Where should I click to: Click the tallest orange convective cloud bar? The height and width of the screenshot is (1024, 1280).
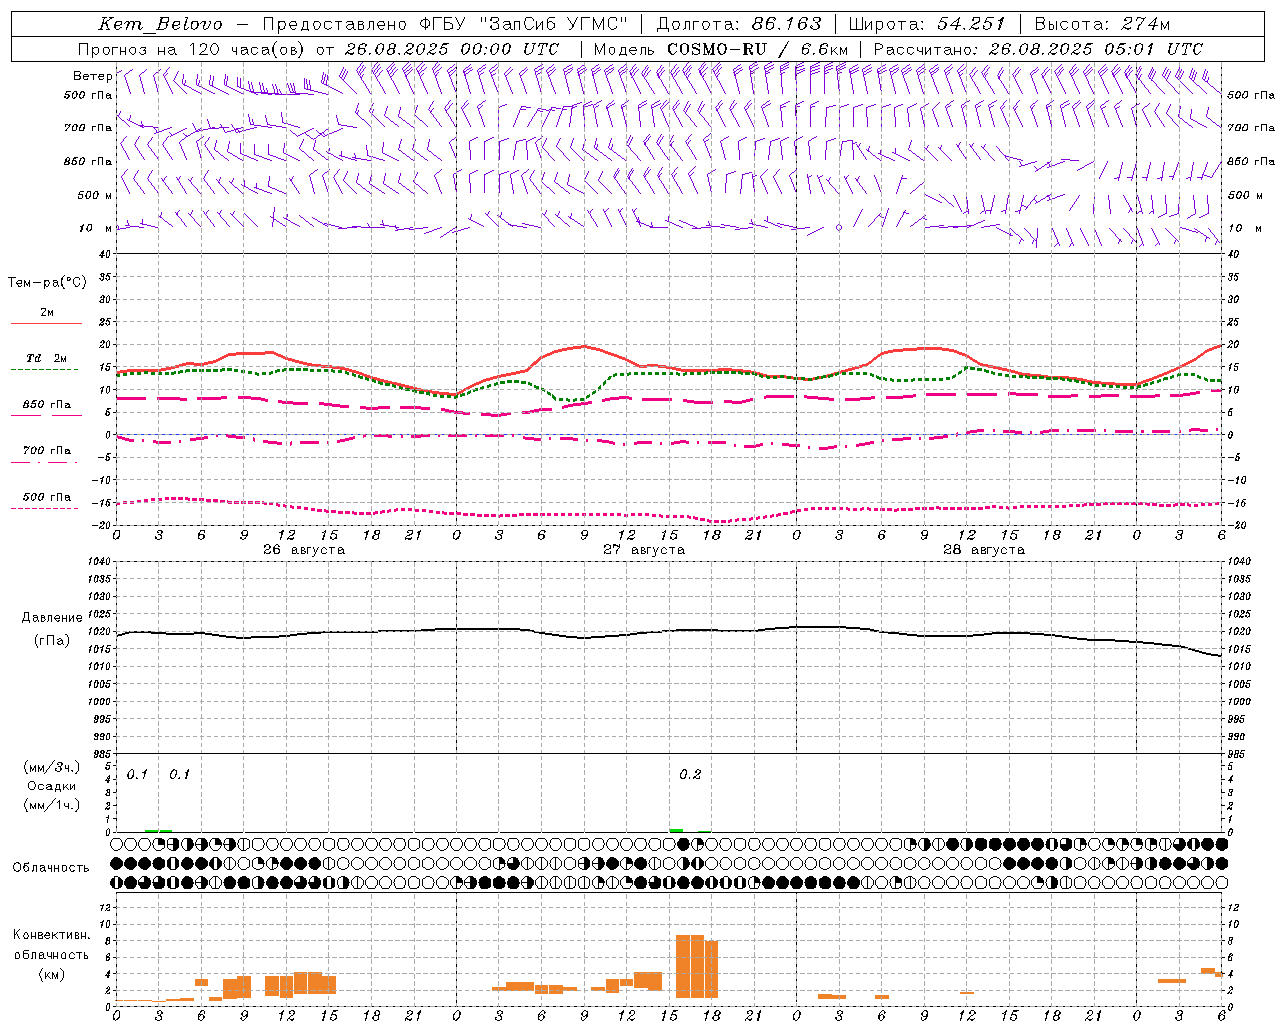click(x=690, y=966)
